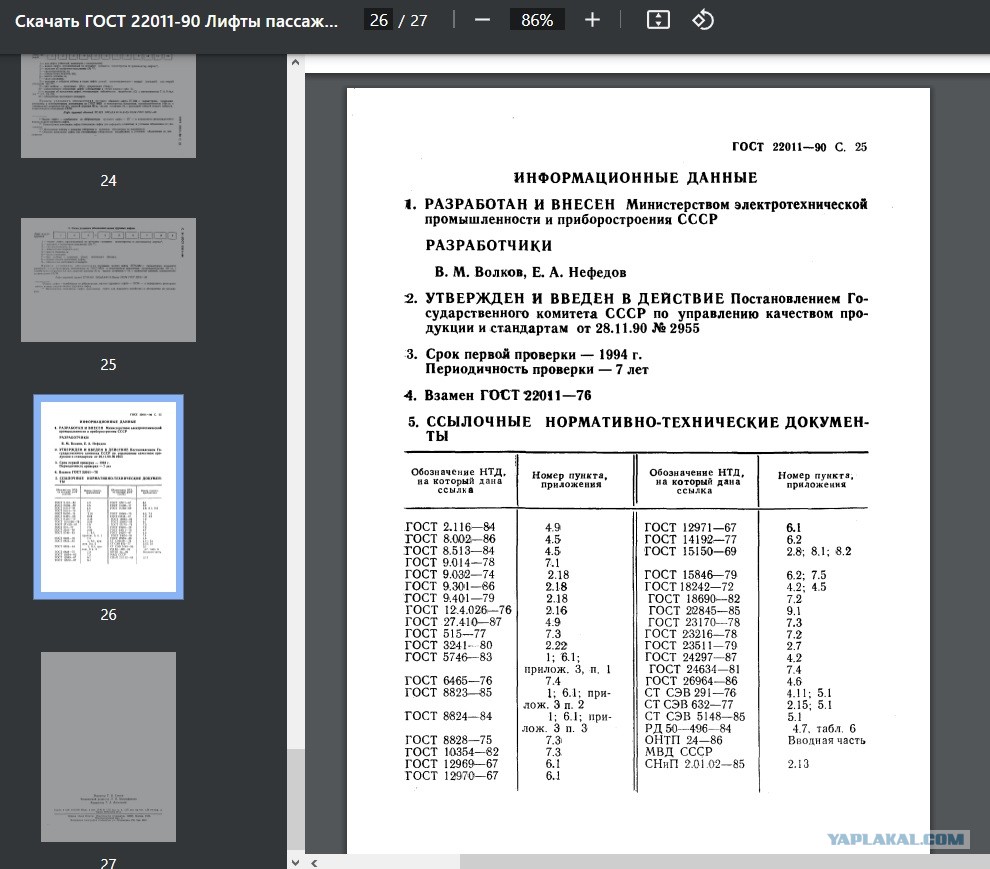Click the sidebar scroll down arrow
The image size is (990, 869).
[x=295, y=862]
